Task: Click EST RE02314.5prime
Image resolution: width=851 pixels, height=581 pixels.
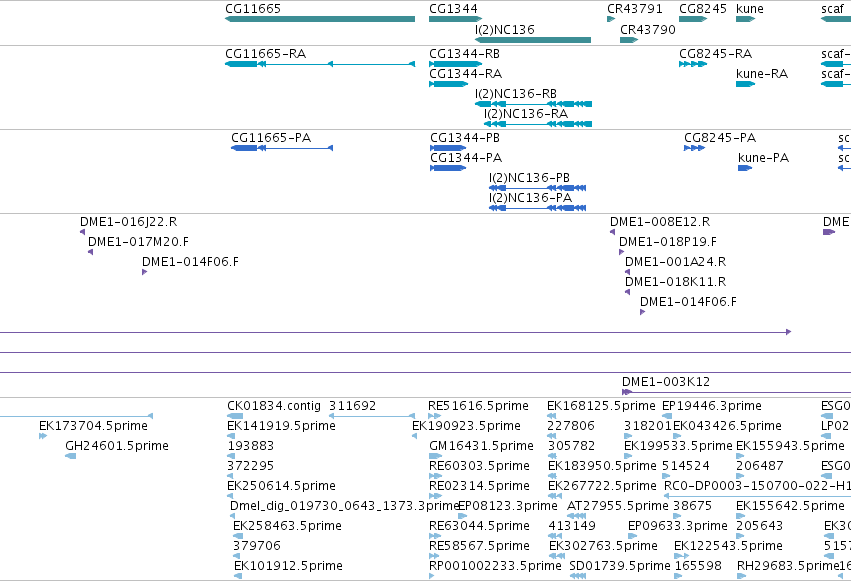Action: [x=435, y=496]
